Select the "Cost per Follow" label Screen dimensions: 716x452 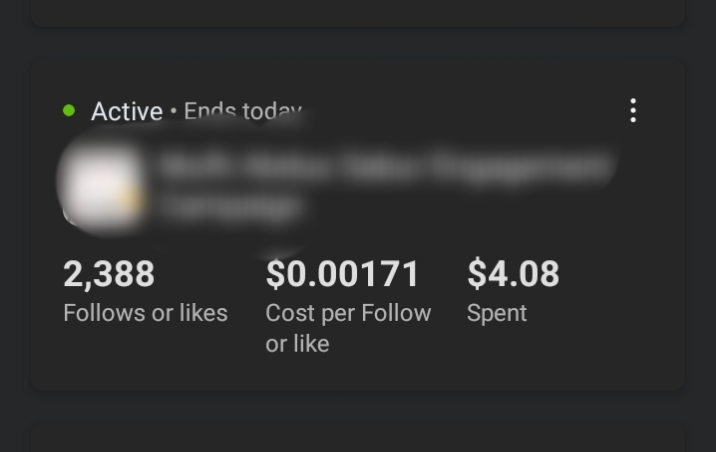tap(348, 313)
